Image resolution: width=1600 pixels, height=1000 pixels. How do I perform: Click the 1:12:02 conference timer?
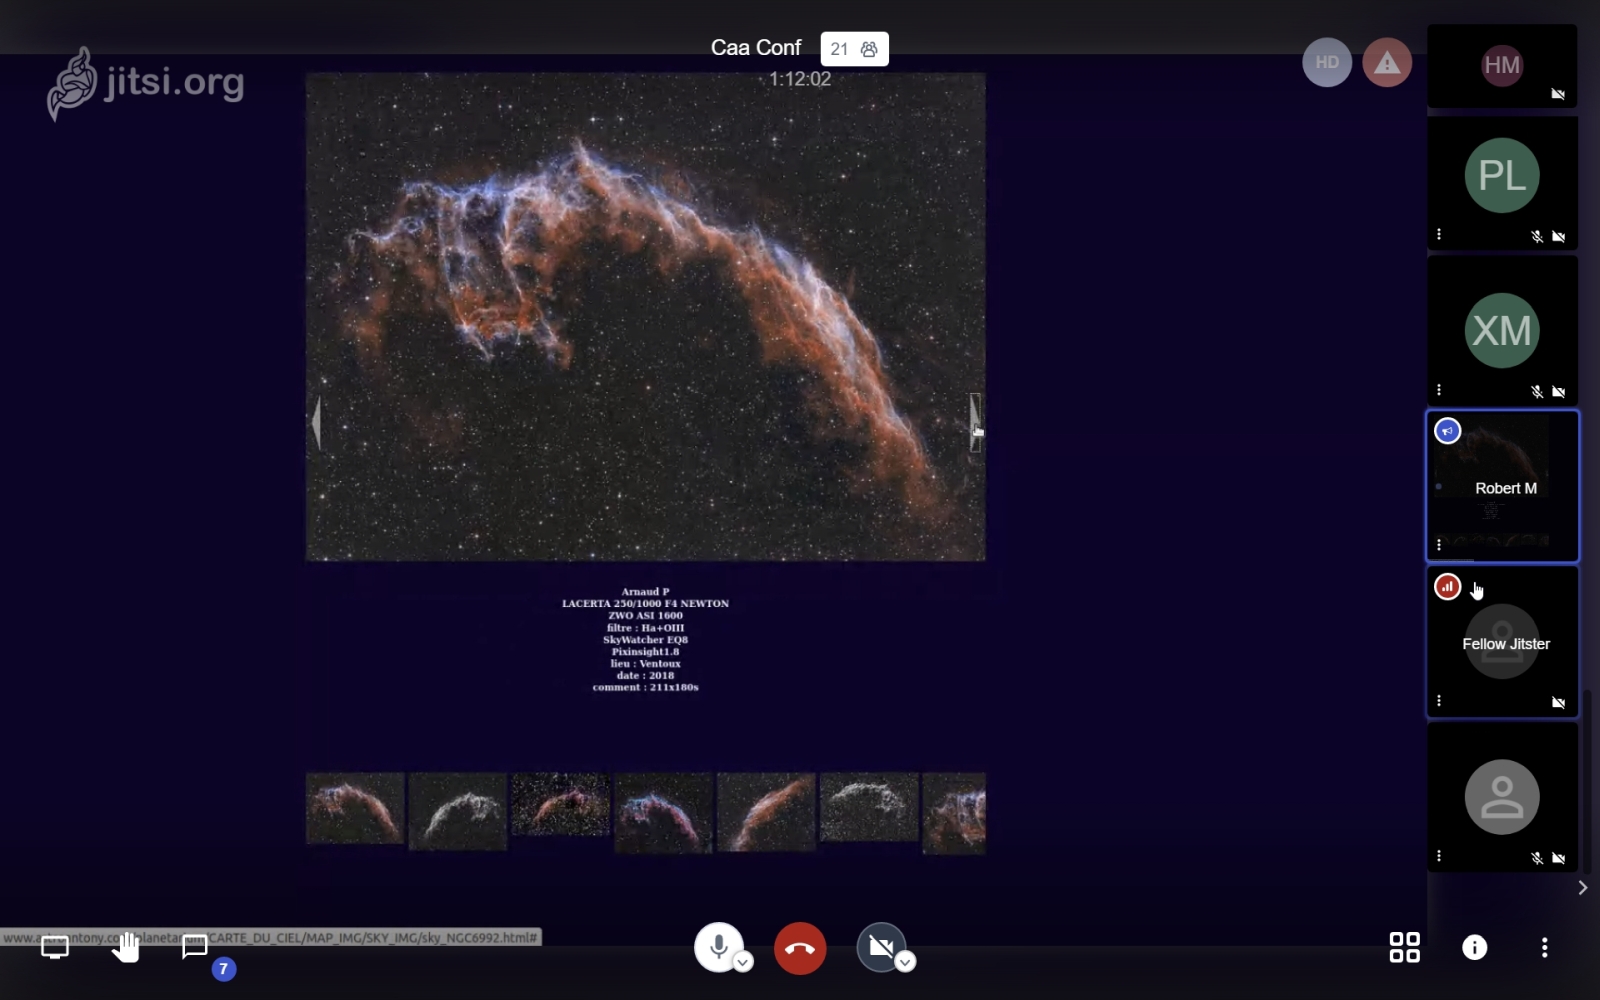tap(800, 79)
